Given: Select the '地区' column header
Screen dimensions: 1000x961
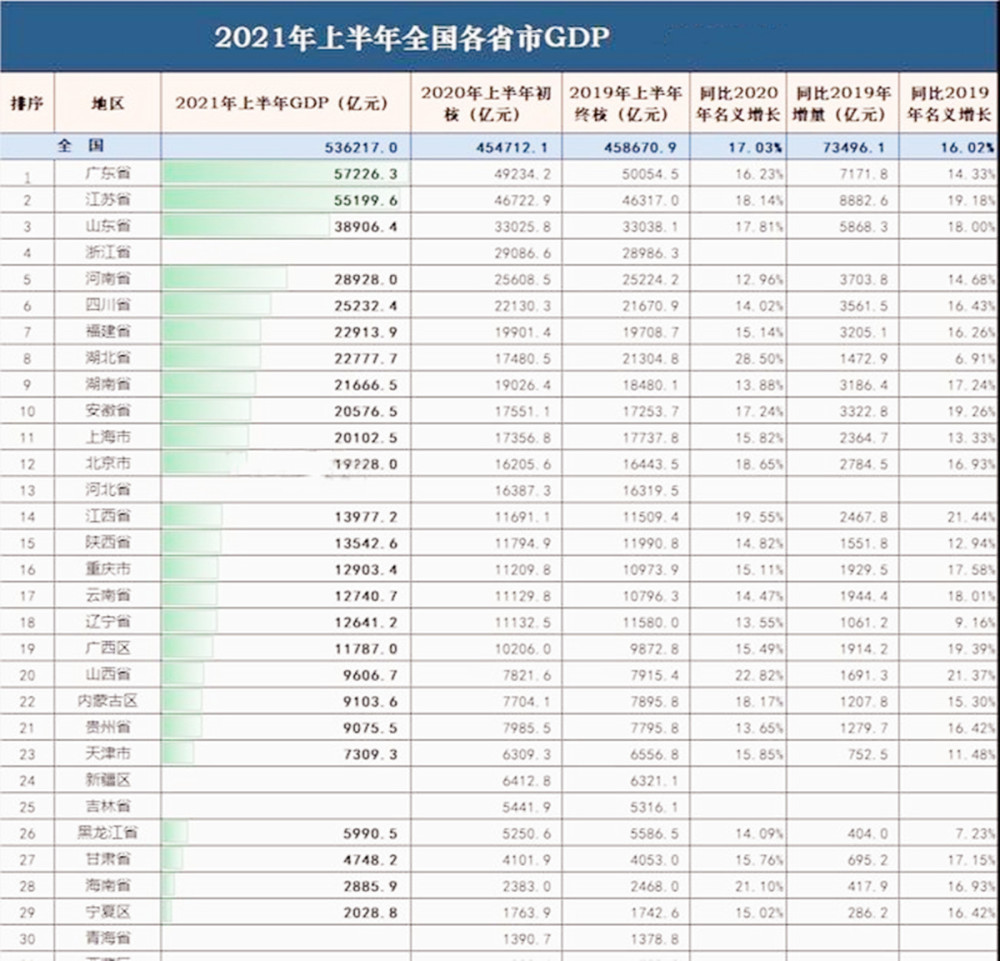Looking at the screenshot, I should click(107, 103).
